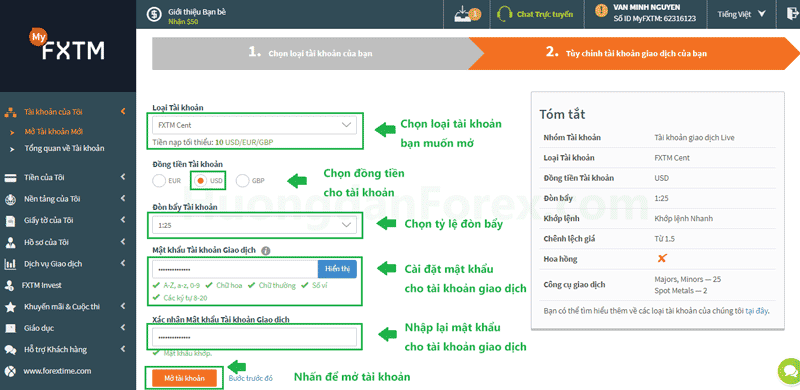Image resolution: width=800 pixels, height=390 pixels.
Task: Open Tổng quan về Tài khoản in sidebar
Action: coord(64,149)
